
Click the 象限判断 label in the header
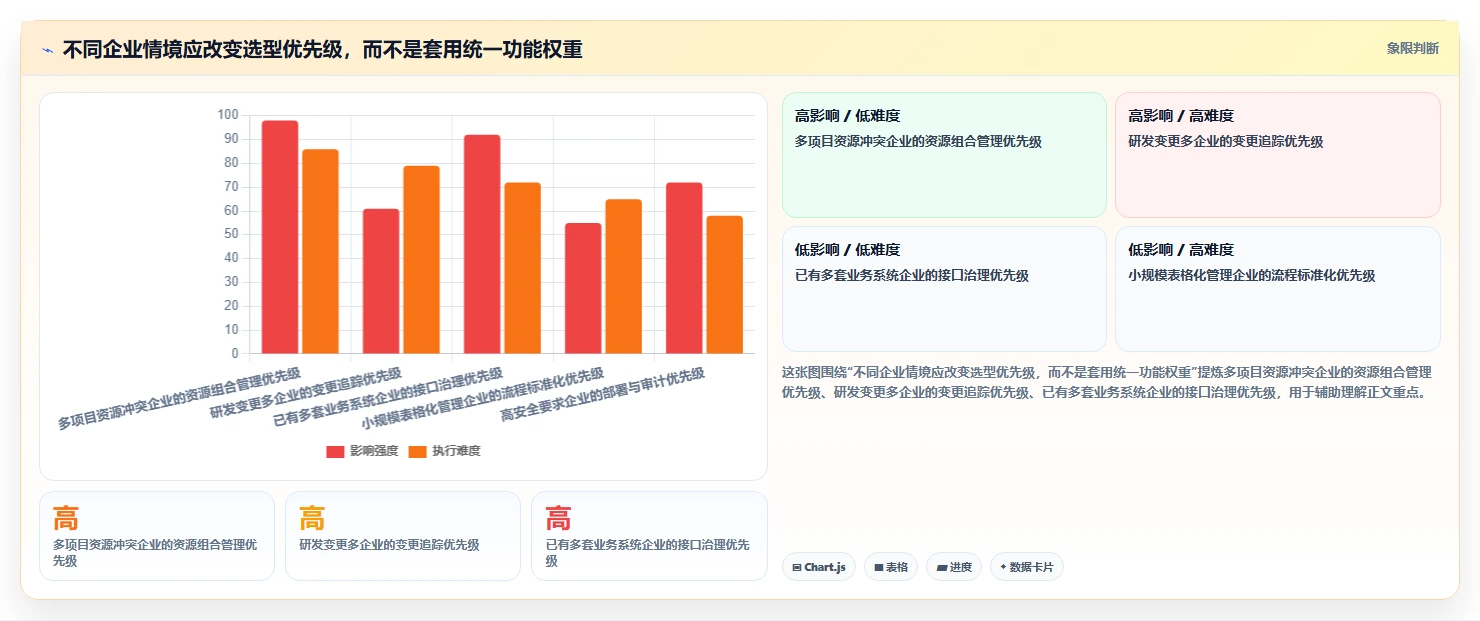pos(1412,48)
